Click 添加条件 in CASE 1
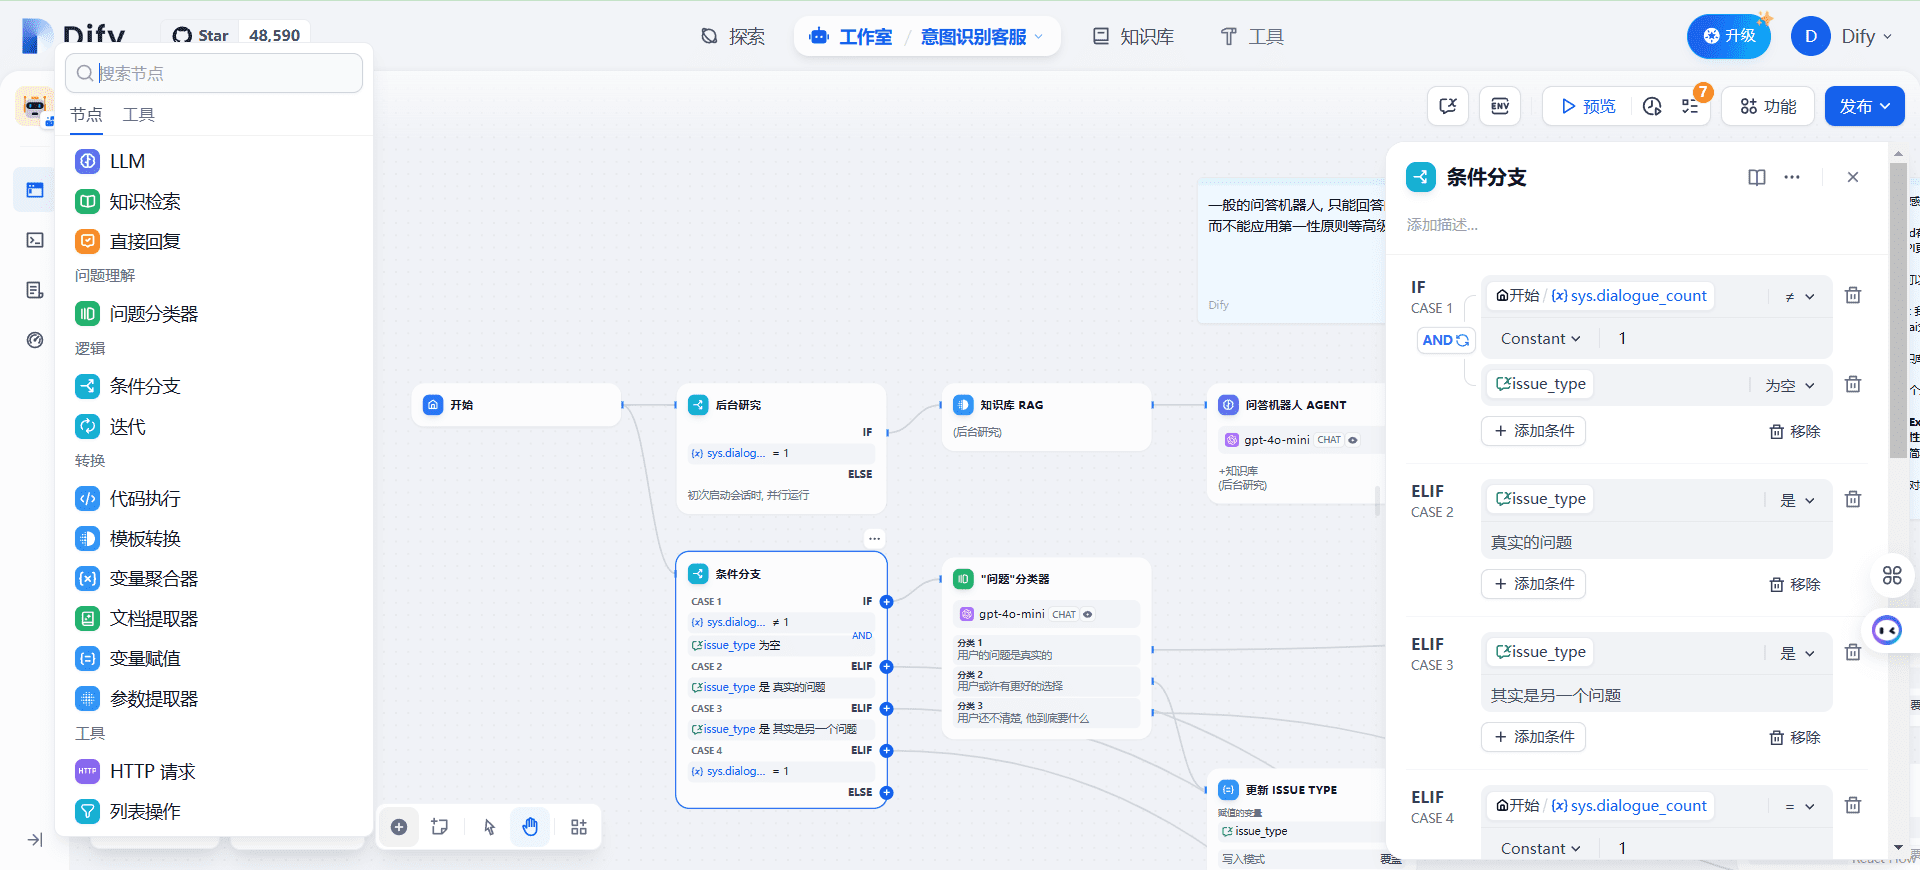The height and width of the screenshot is (870, 1920). (x=1533, y=431)
